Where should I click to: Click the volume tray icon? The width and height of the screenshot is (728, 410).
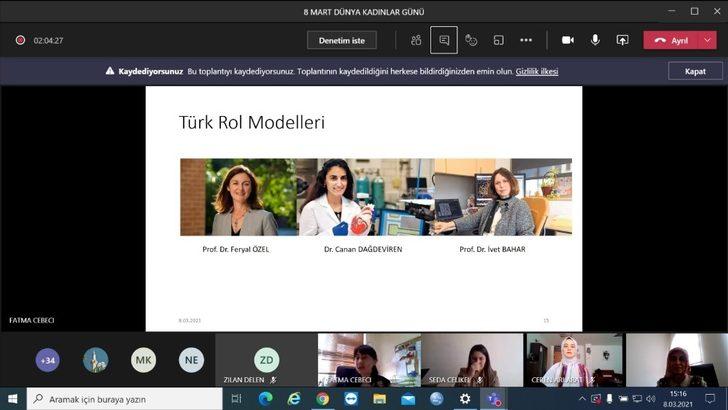click(651, 399)
